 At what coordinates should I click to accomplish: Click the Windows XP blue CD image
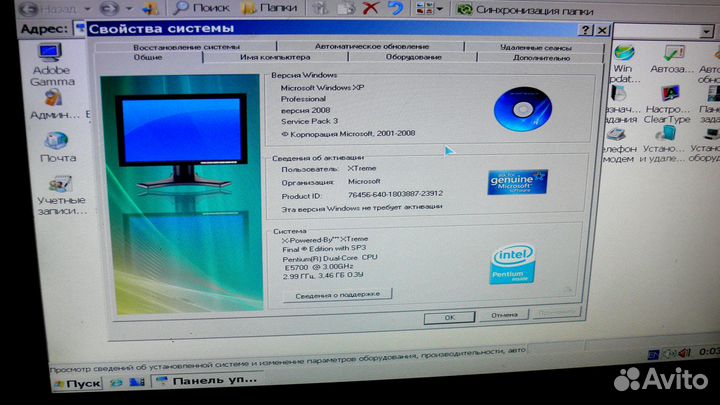[523, 109]
